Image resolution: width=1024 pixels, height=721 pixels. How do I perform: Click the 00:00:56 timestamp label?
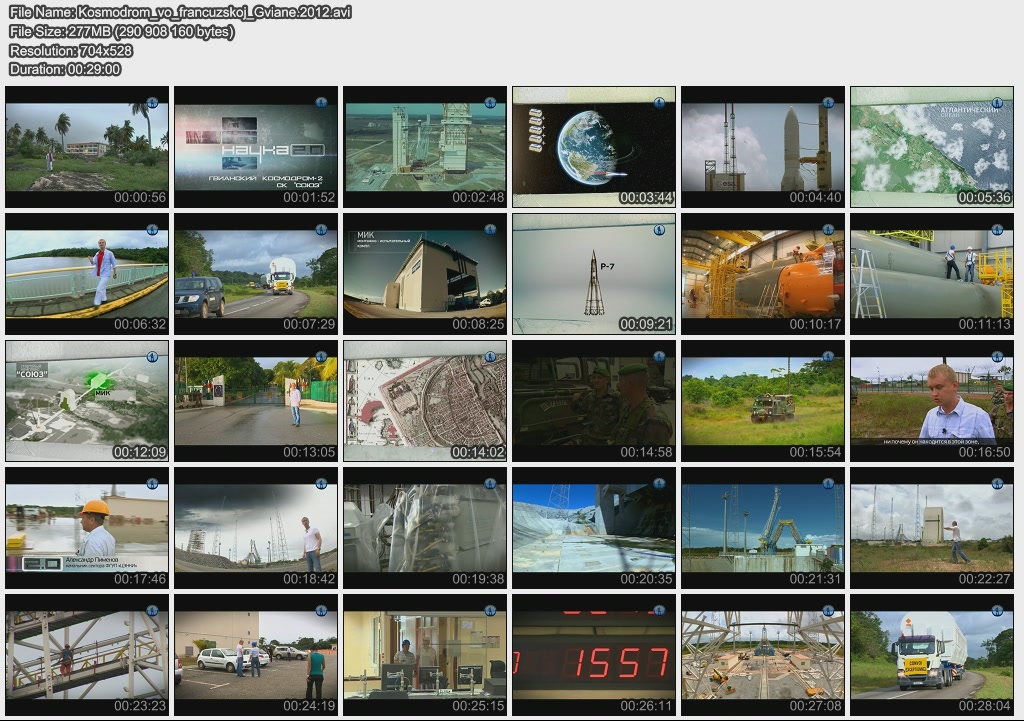pos(140,198)
